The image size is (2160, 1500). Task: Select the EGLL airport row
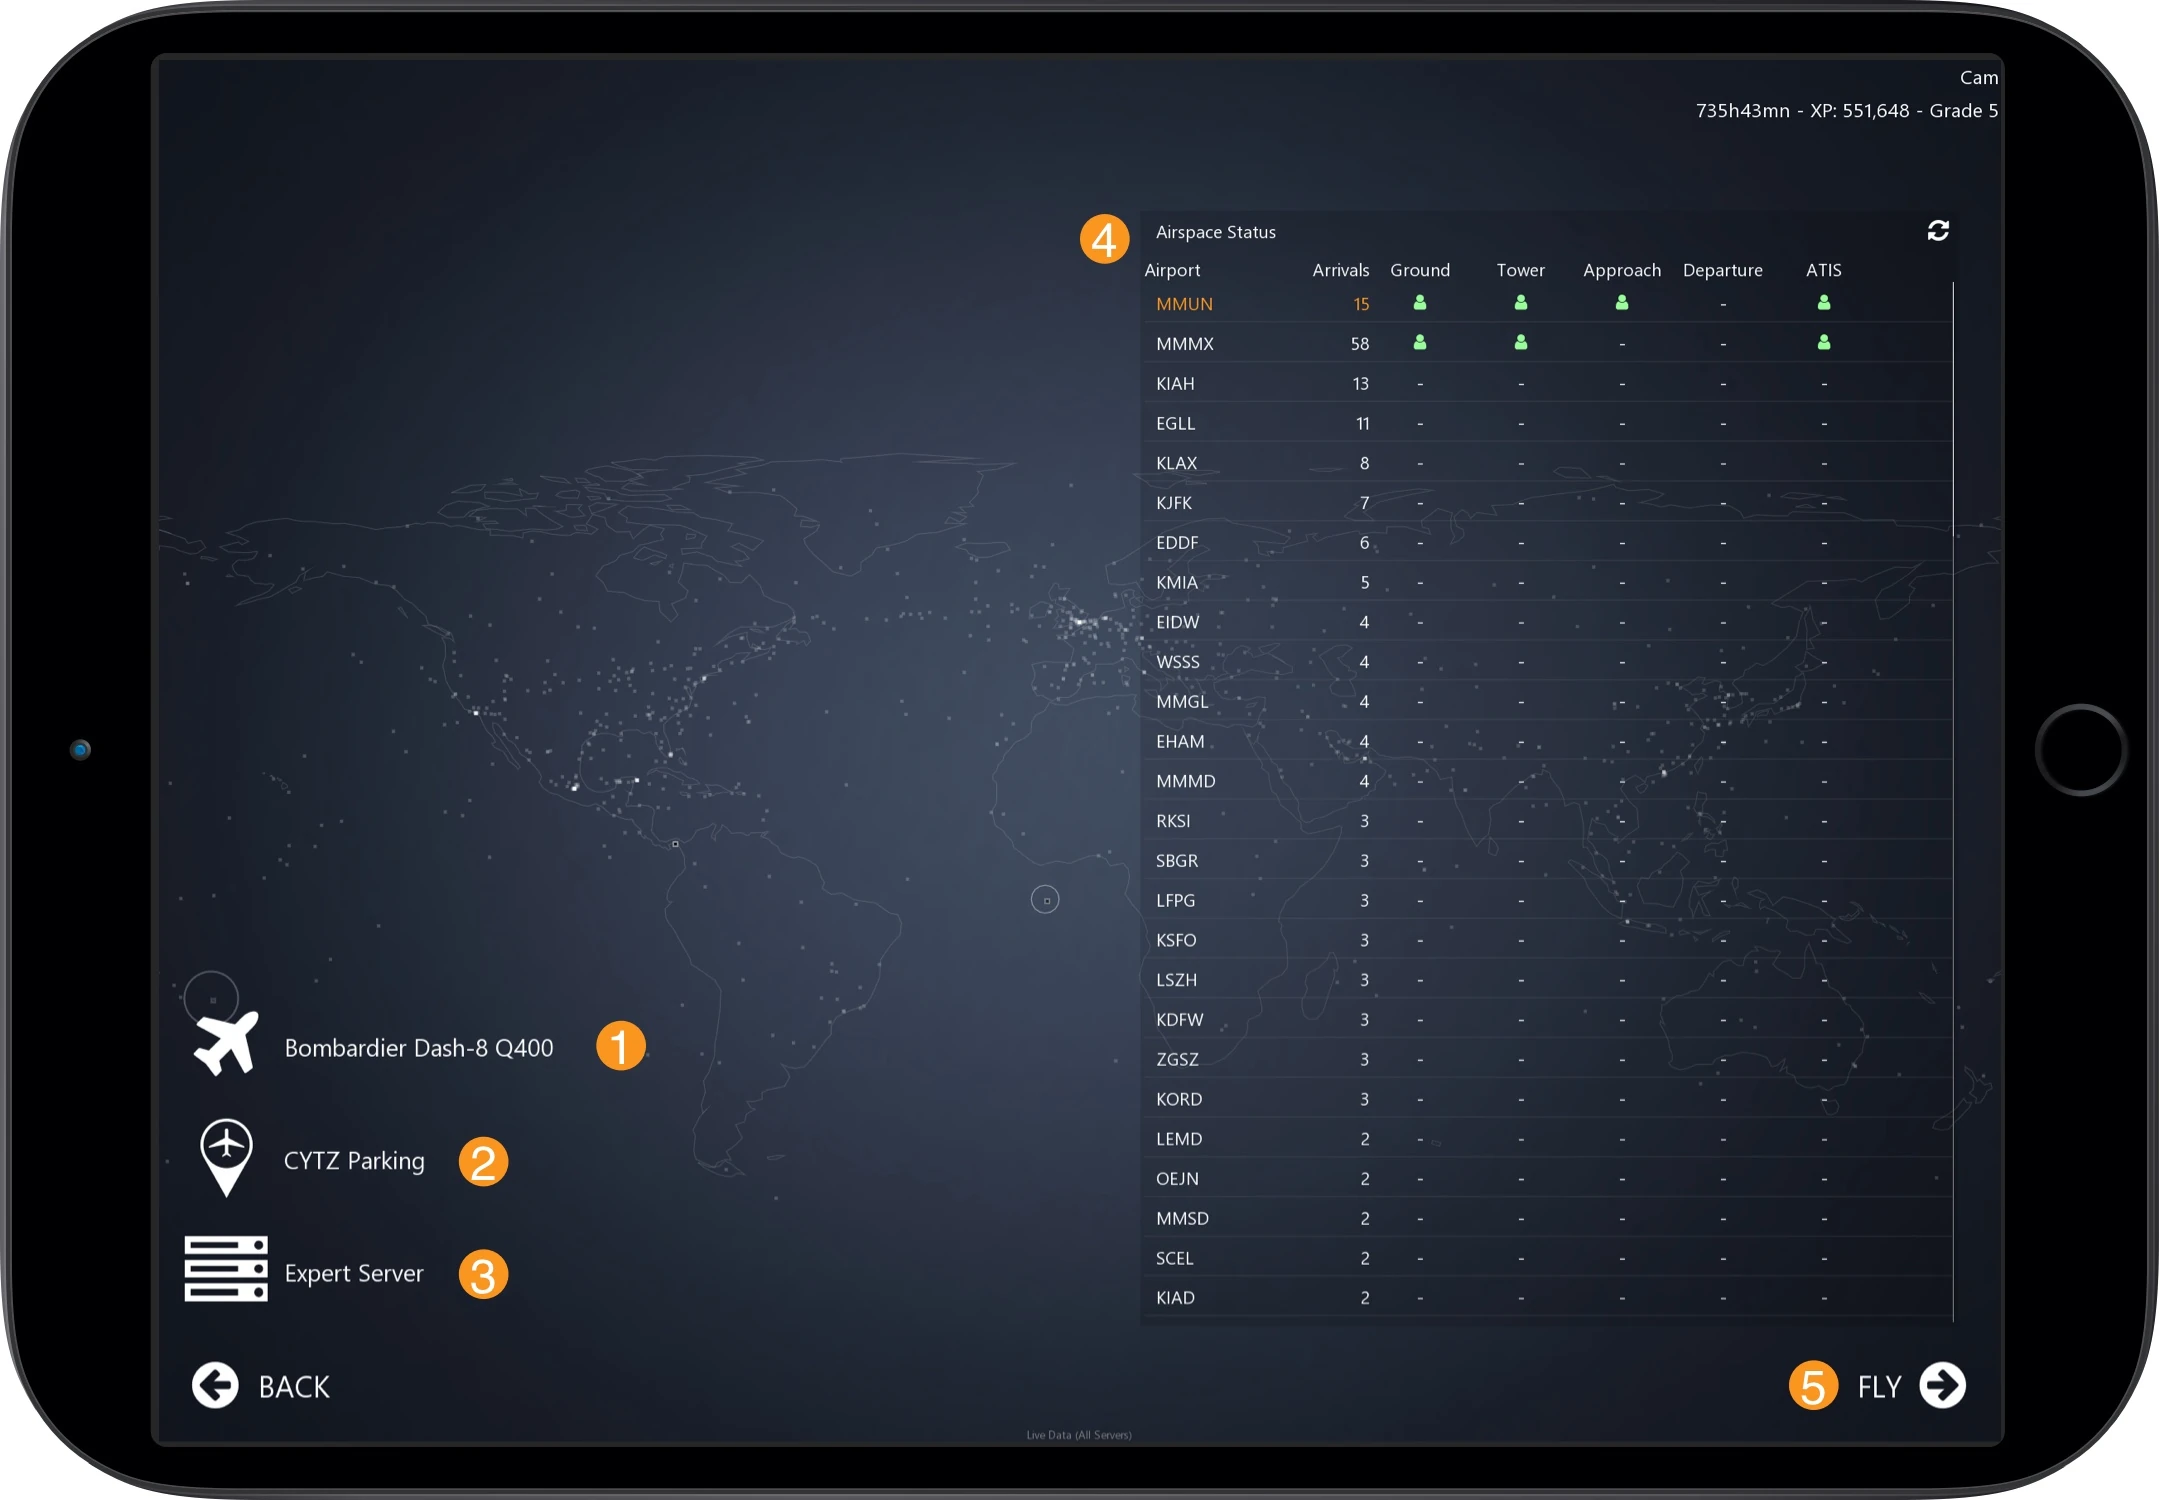pyautogui.click(x=1175, y=424)
